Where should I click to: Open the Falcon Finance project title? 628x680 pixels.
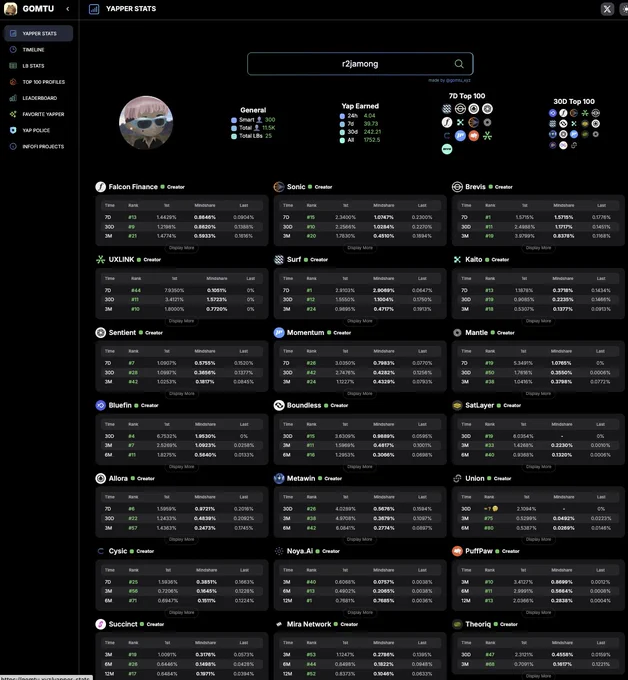click(x=133, y=187)
